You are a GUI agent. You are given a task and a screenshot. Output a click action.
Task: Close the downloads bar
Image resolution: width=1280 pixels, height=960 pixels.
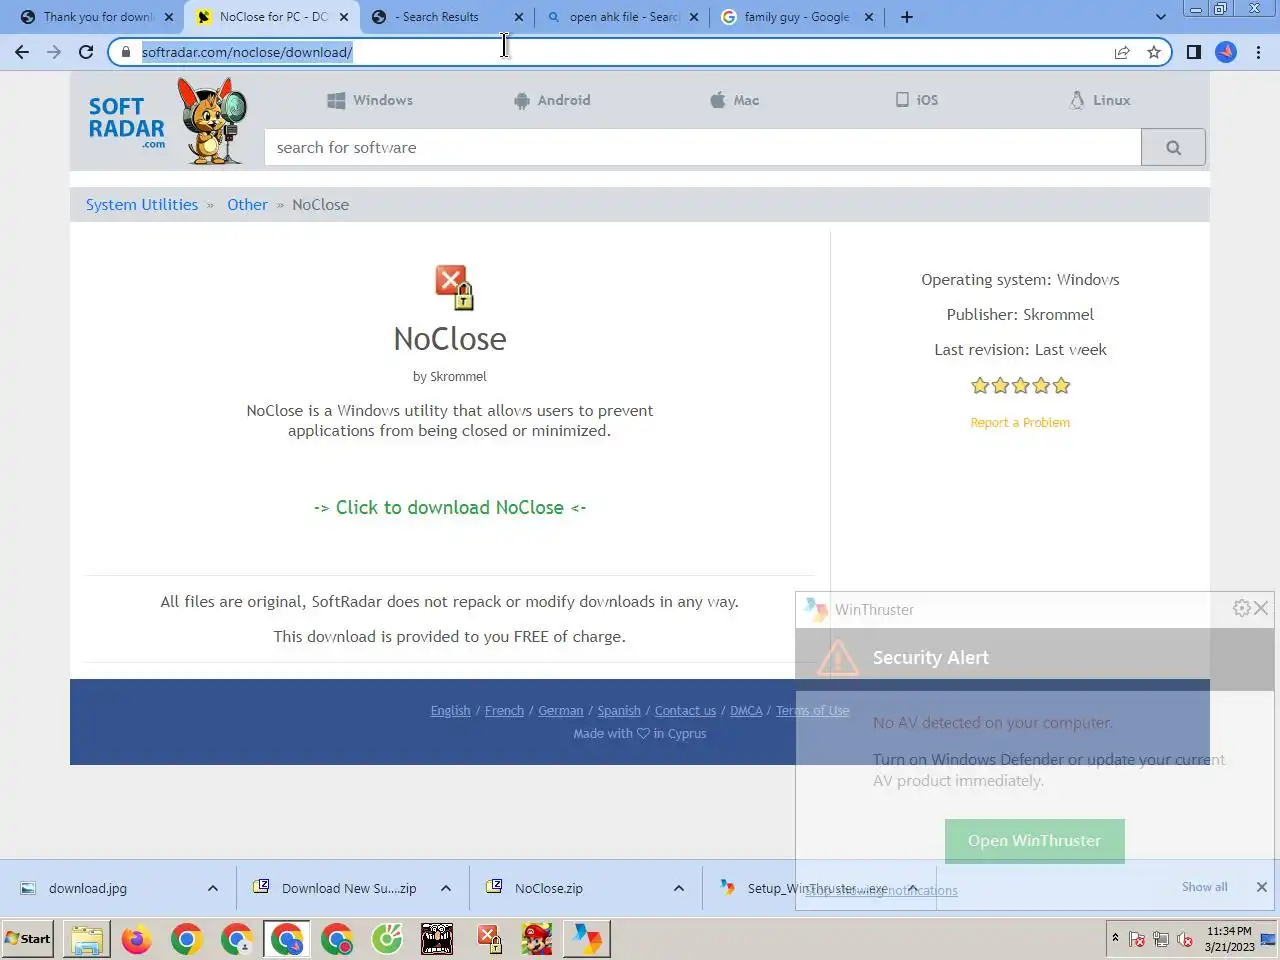click(1261, 887)
